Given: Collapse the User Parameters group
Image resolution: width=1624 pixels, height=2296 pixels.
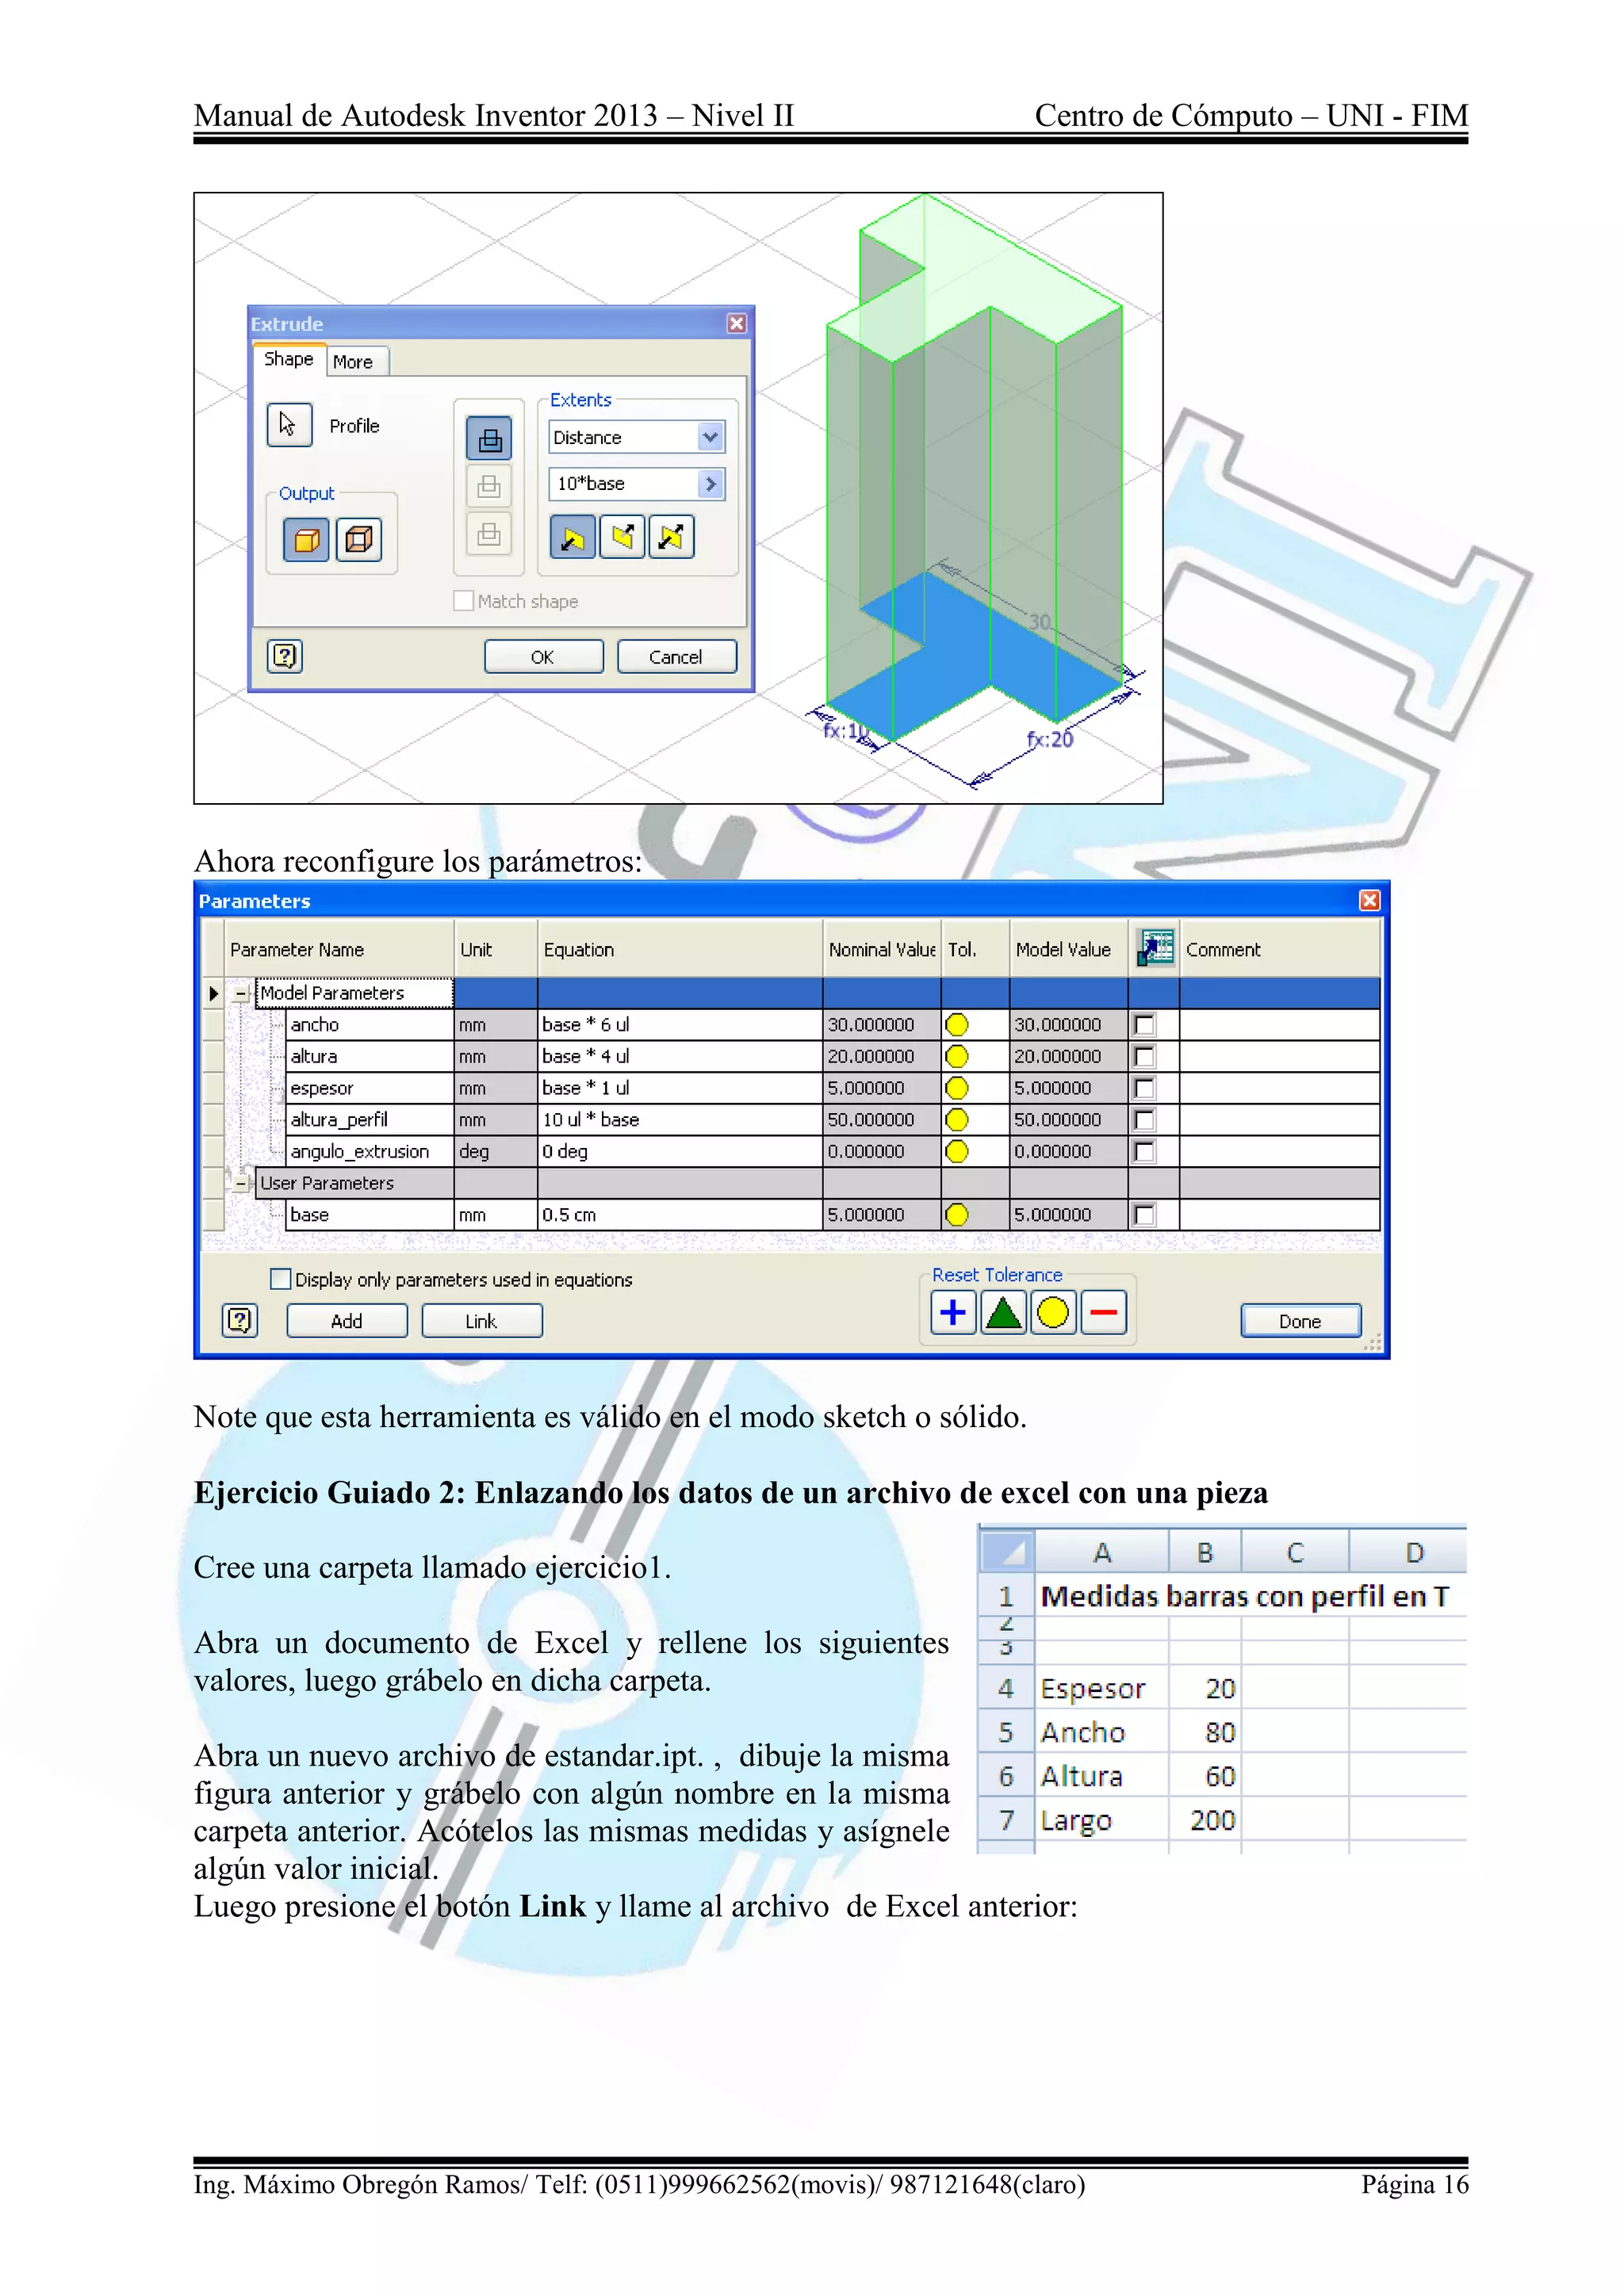Looking at the screenshot, I should point(241,1183).
